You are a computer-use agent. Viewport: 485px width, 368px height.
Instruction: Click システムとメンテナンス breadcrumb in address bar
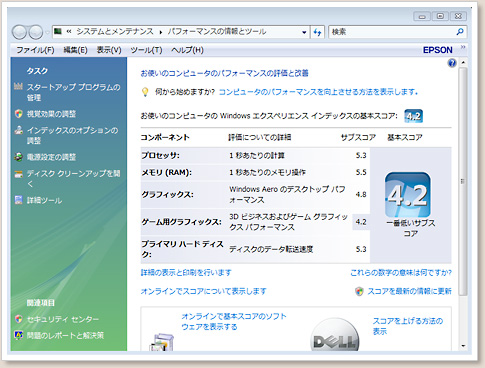pos(115,32)
